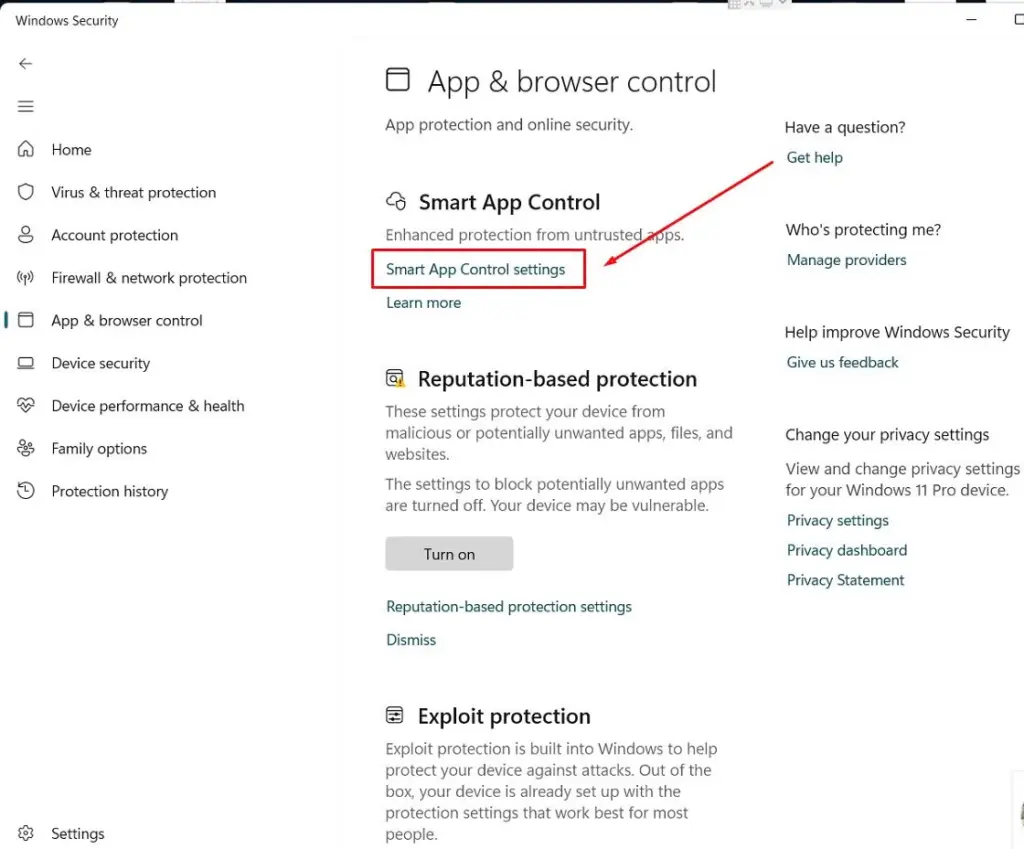Click the Device performance & health heart icon
The width and height of the screenshot is (1024, 849).
[x=26, y=406]
